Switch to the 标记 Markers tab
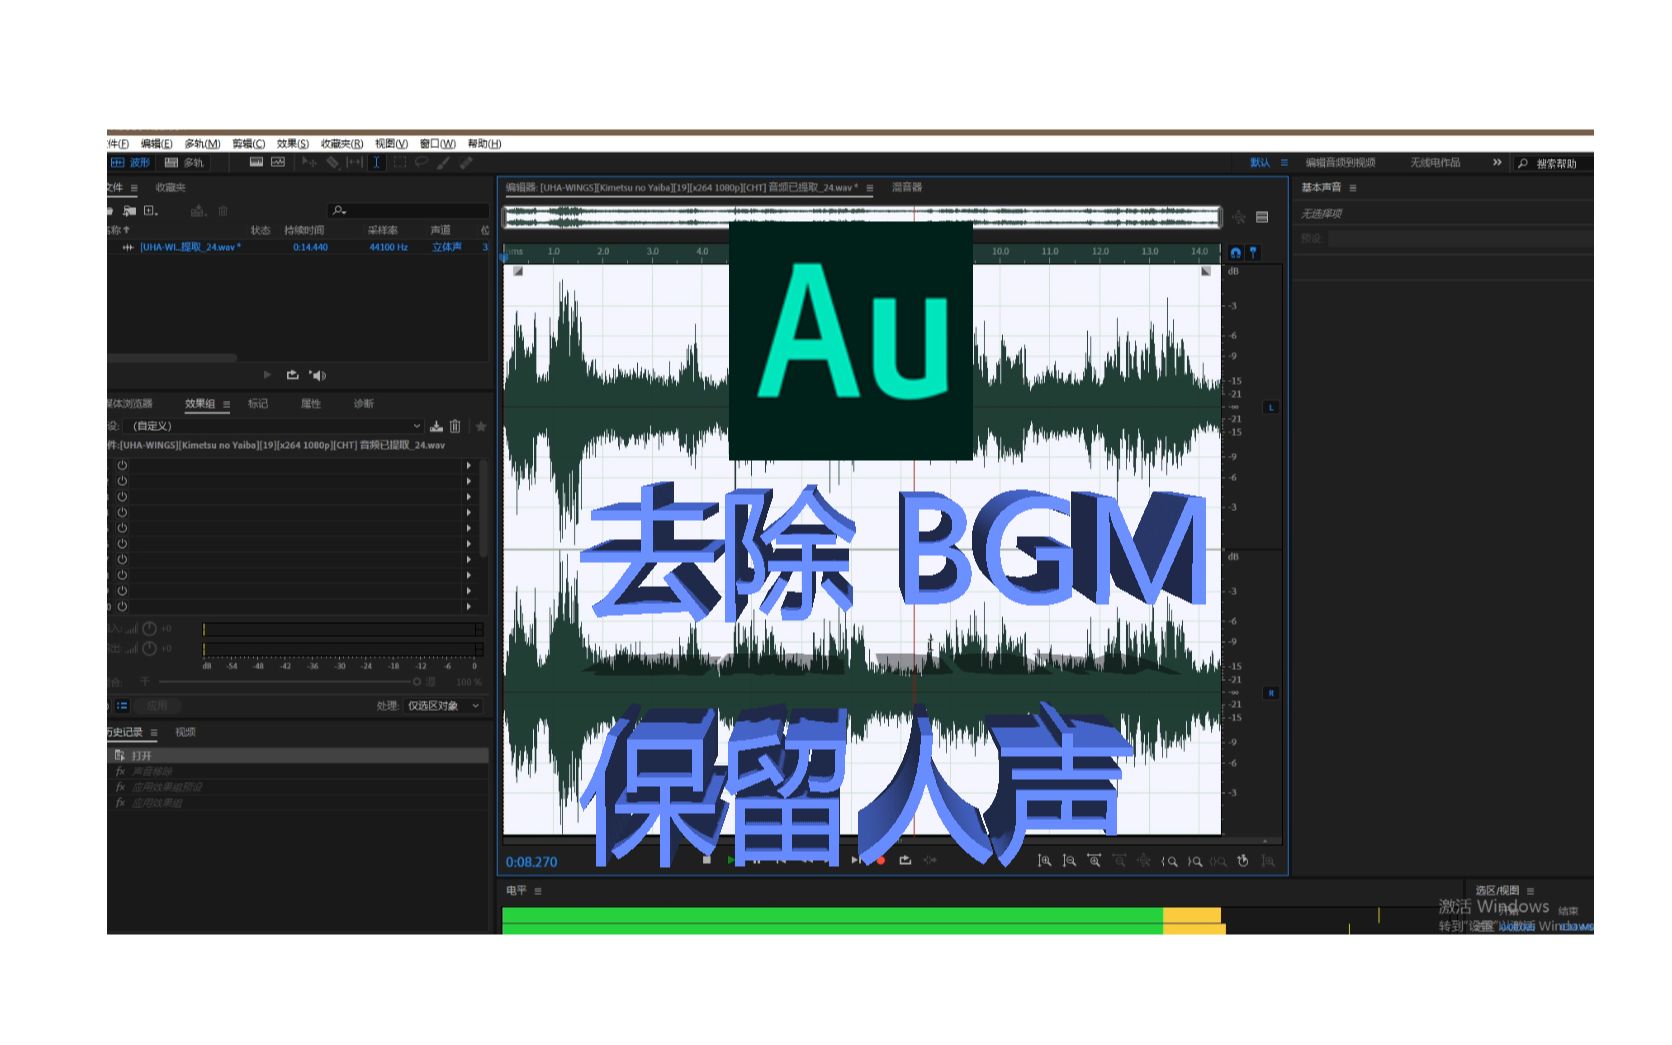The width and height of the screenshot is (1672, 1045). (258, 404)
